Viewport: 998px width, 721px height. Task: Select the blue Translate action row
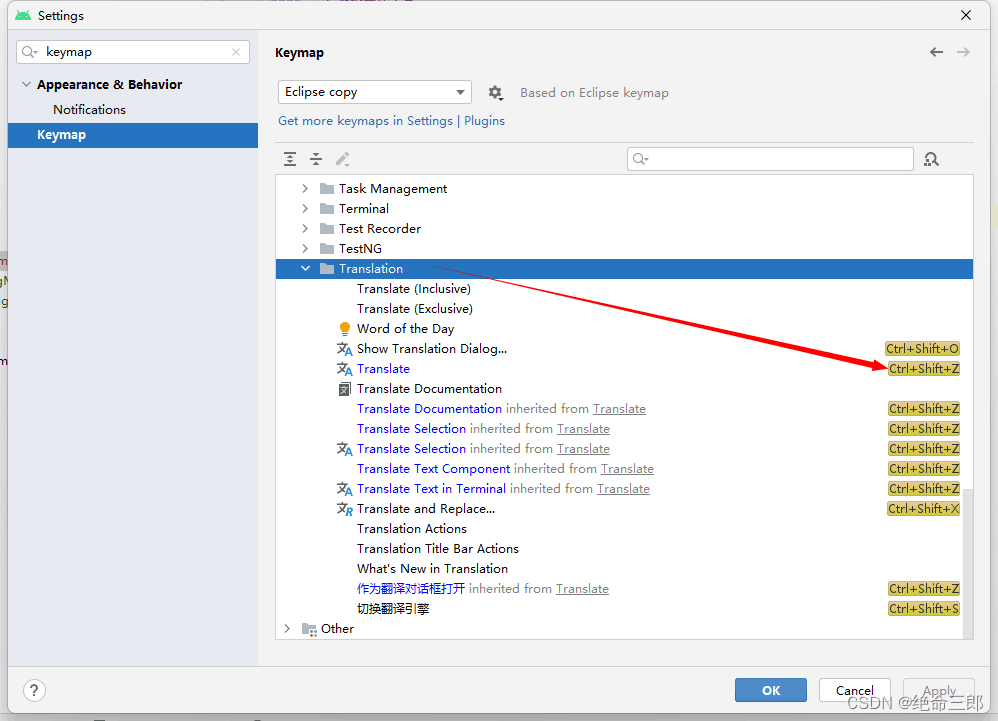click(383, 369)
